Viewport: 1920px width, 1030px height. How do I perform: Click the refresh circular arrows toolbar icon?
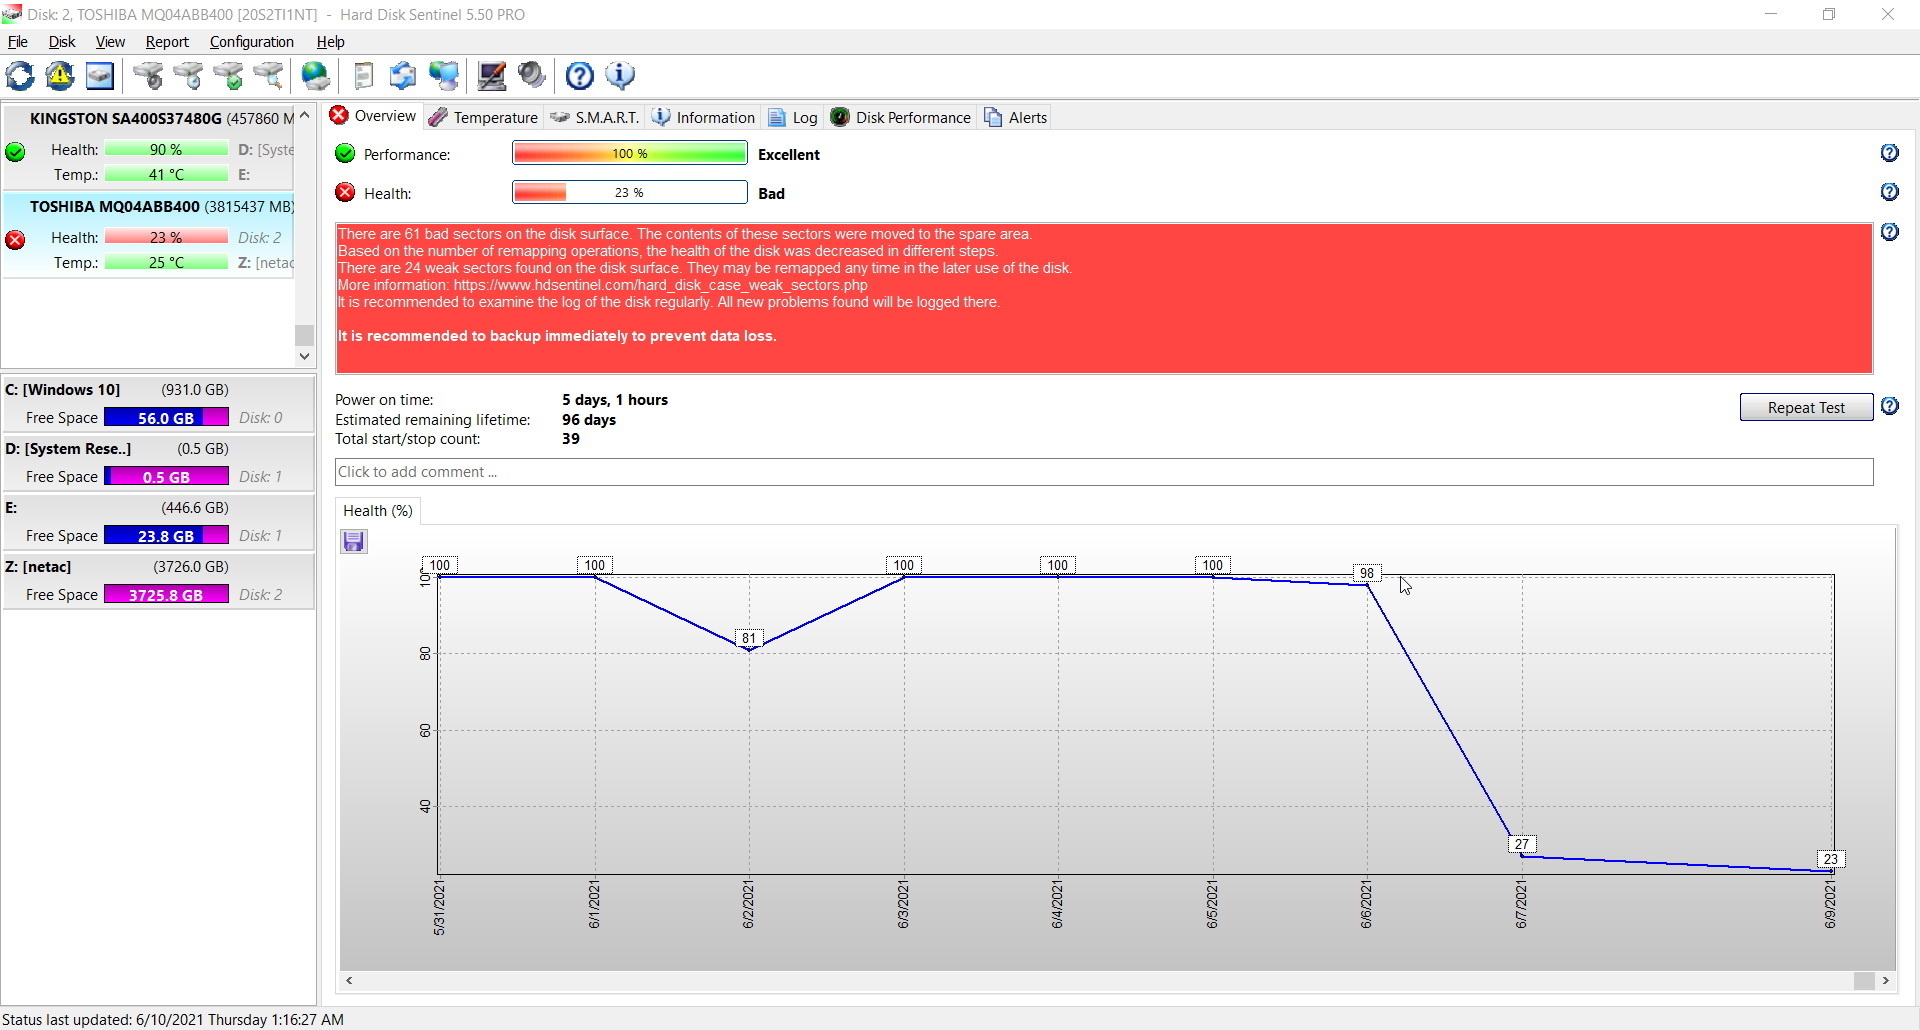click(20, 76)
